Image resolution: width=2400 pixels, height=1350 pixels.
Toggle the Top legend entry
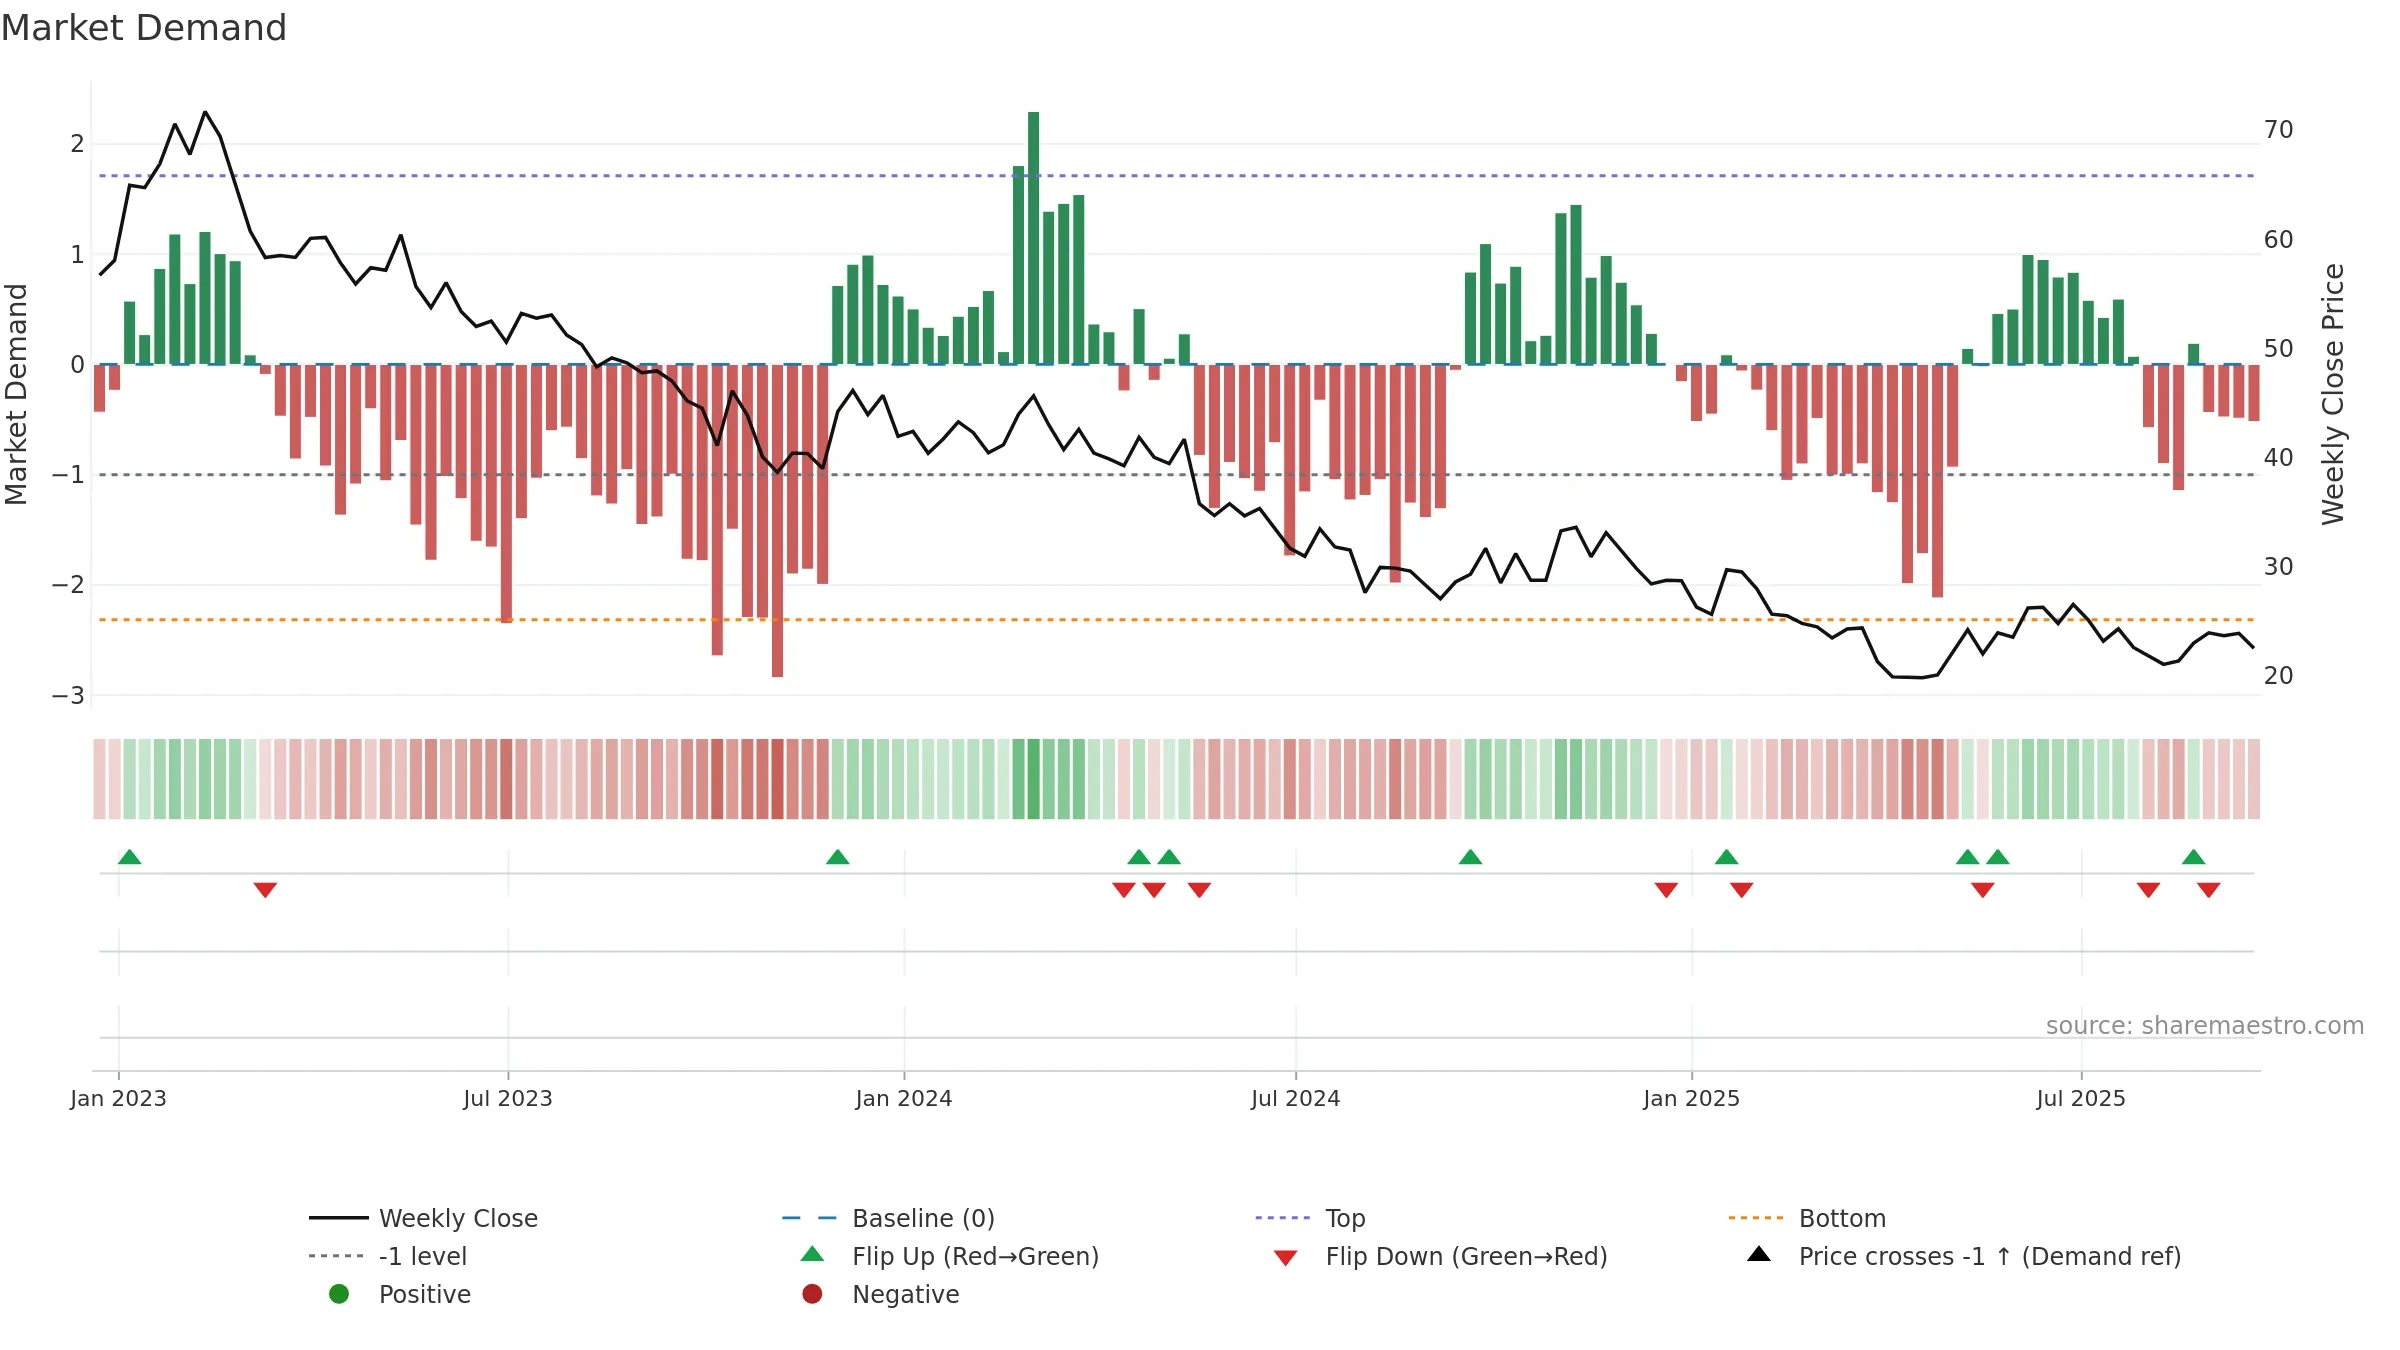1310,1218
